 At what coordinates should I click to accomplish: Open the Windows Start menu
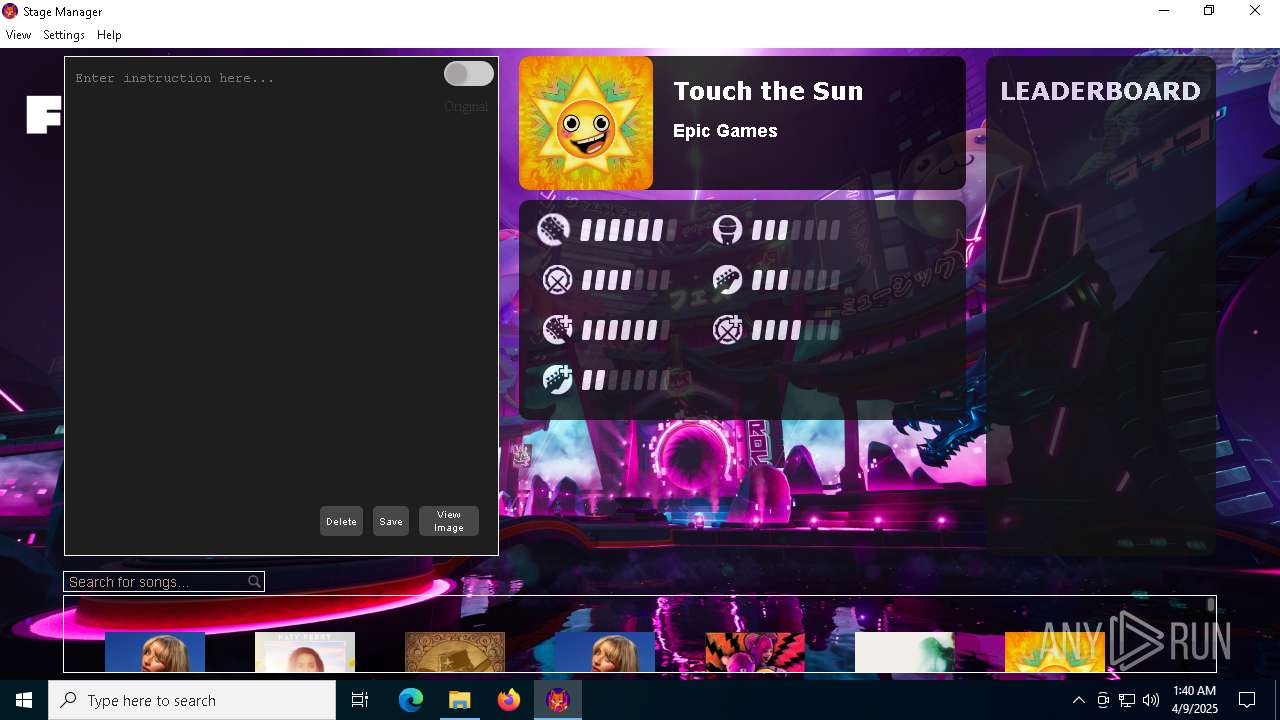(24, 700)
